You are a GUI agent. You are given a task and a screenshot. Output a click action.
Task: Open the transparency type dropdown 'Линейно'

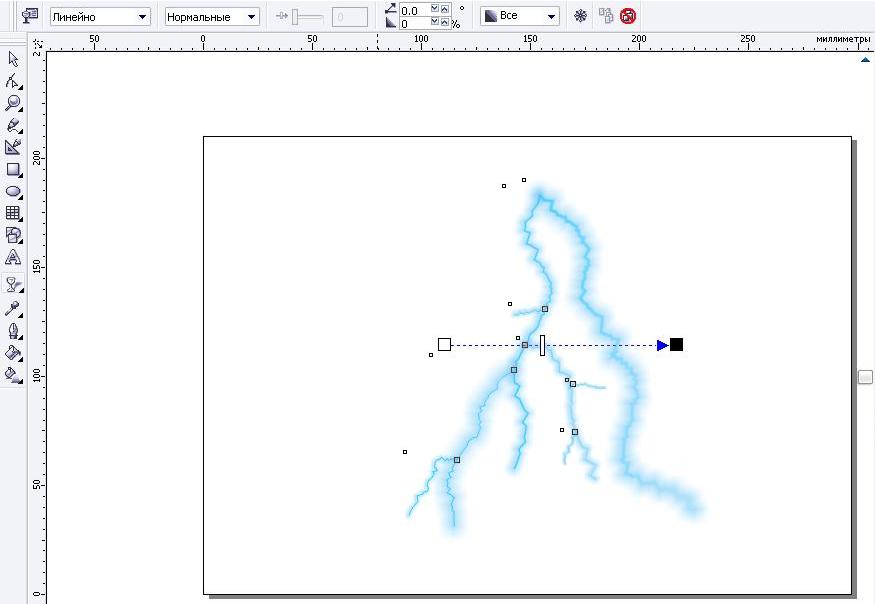[x=100, y=17]
